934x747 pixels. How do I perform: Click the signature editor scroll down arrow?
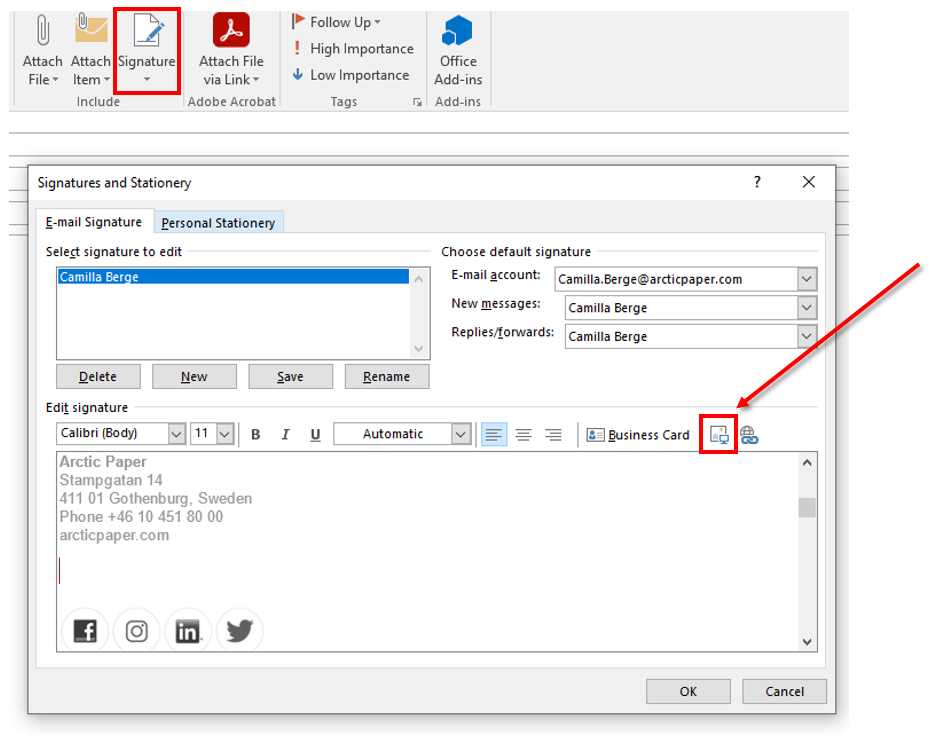pos(807,642)
